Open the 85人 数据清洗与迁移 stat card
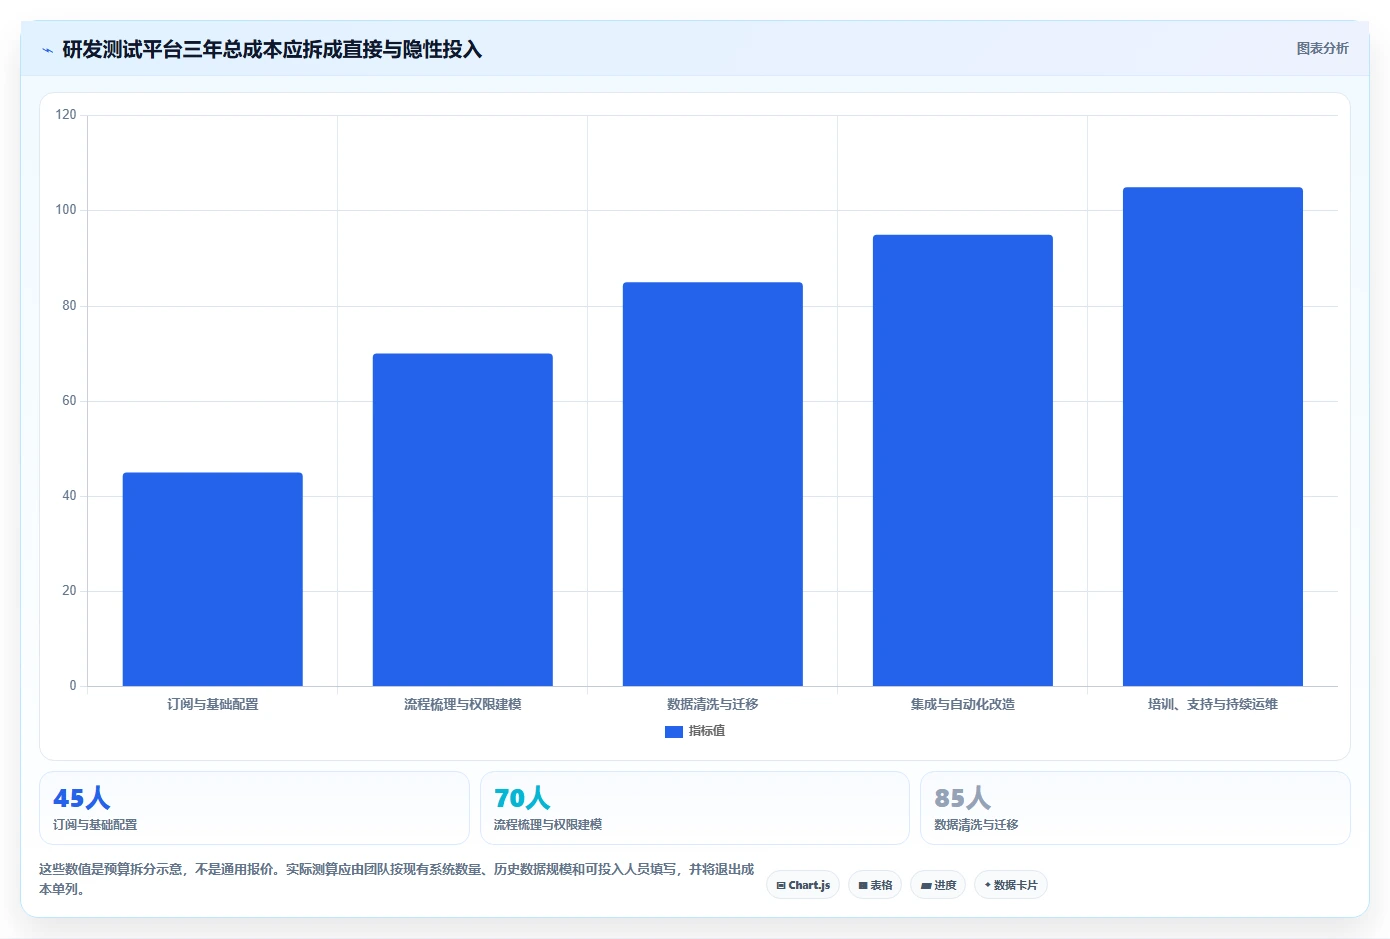The image size is (1390, 939). [x=1135, y=808]
